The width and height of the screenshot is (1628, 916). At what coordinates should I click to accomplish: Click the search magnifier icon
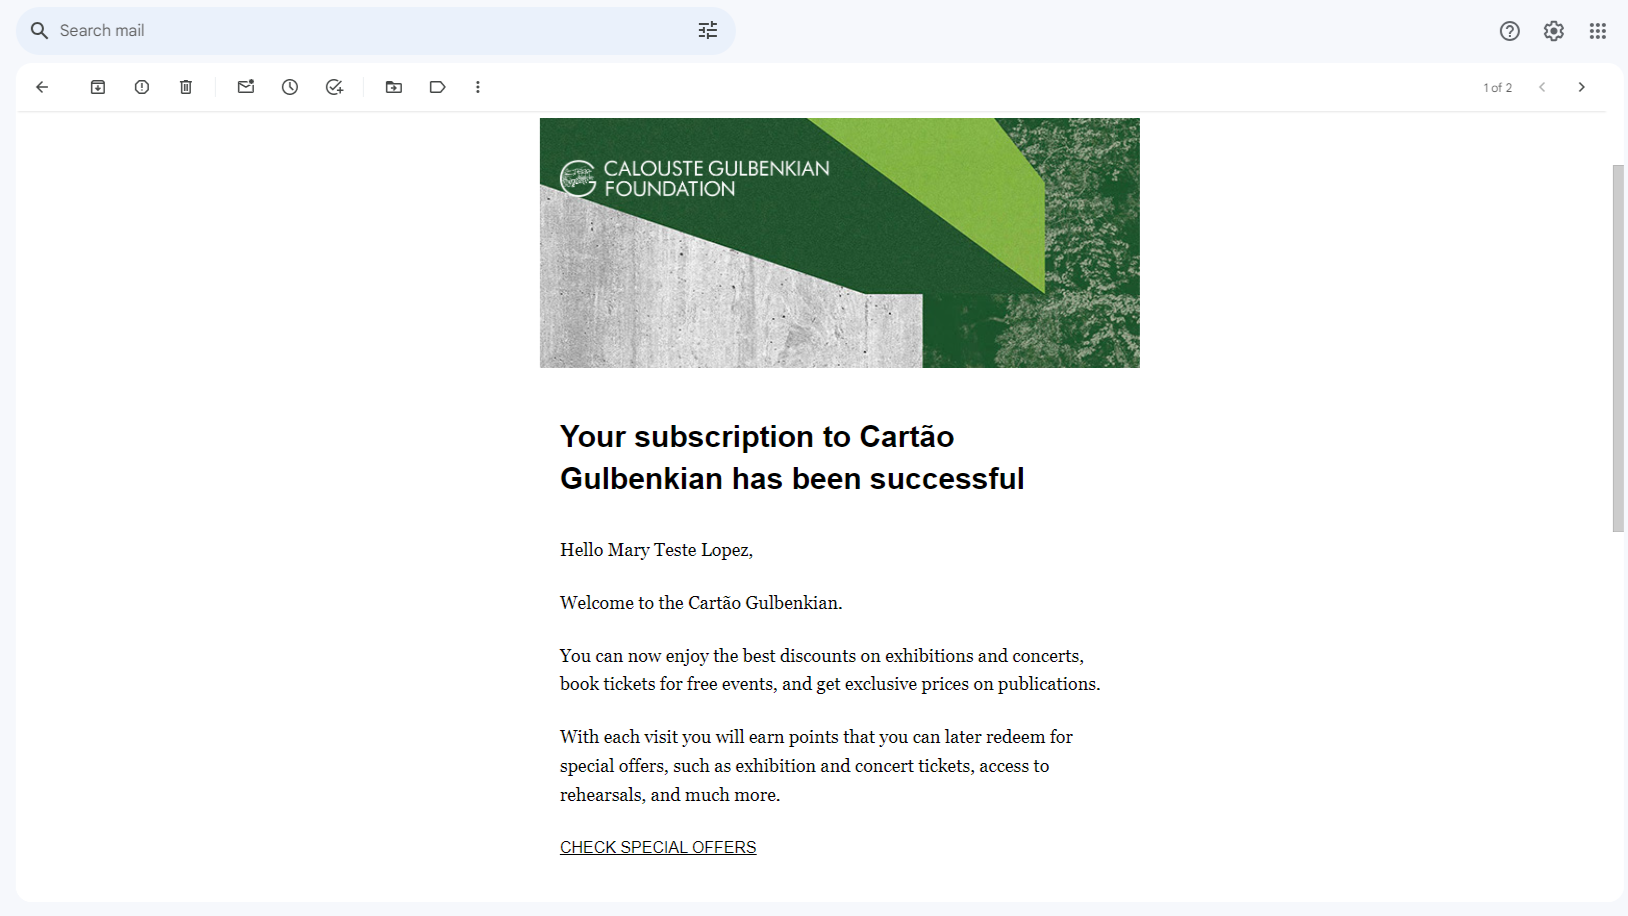(40, 31)
